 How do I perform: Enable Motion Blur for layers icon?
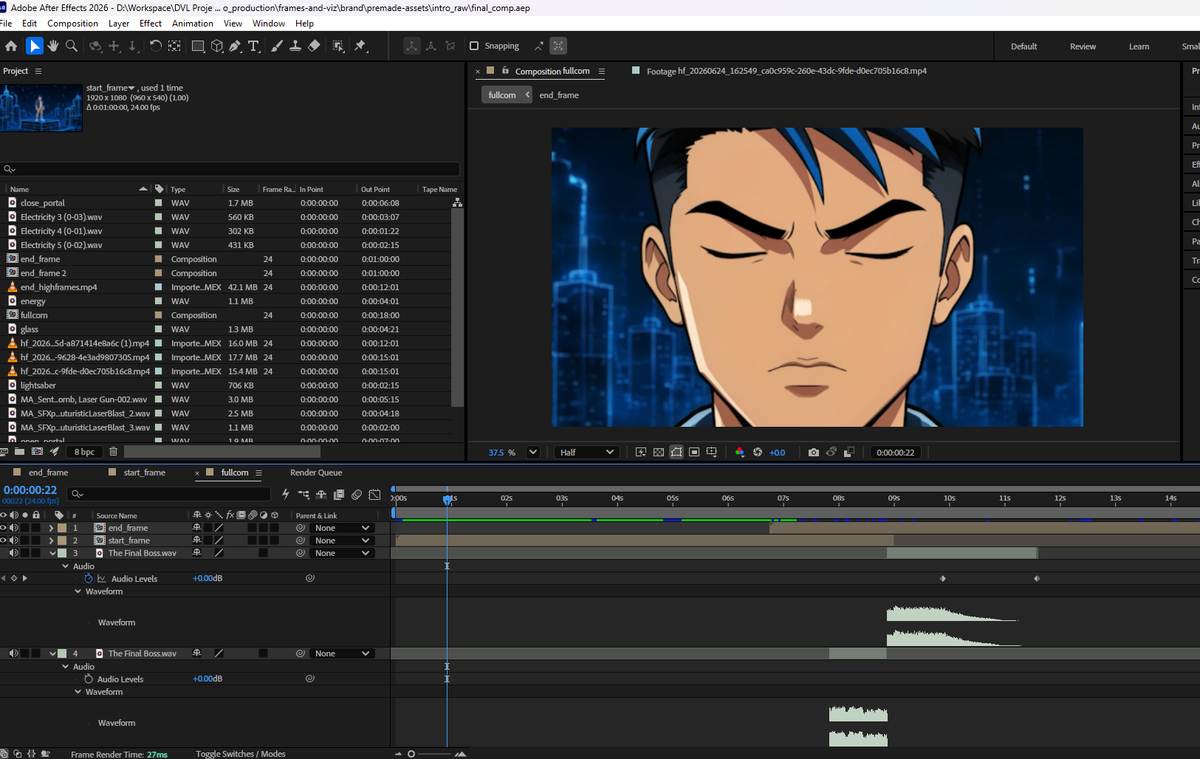pyautogui.click(x=356, y=494)
